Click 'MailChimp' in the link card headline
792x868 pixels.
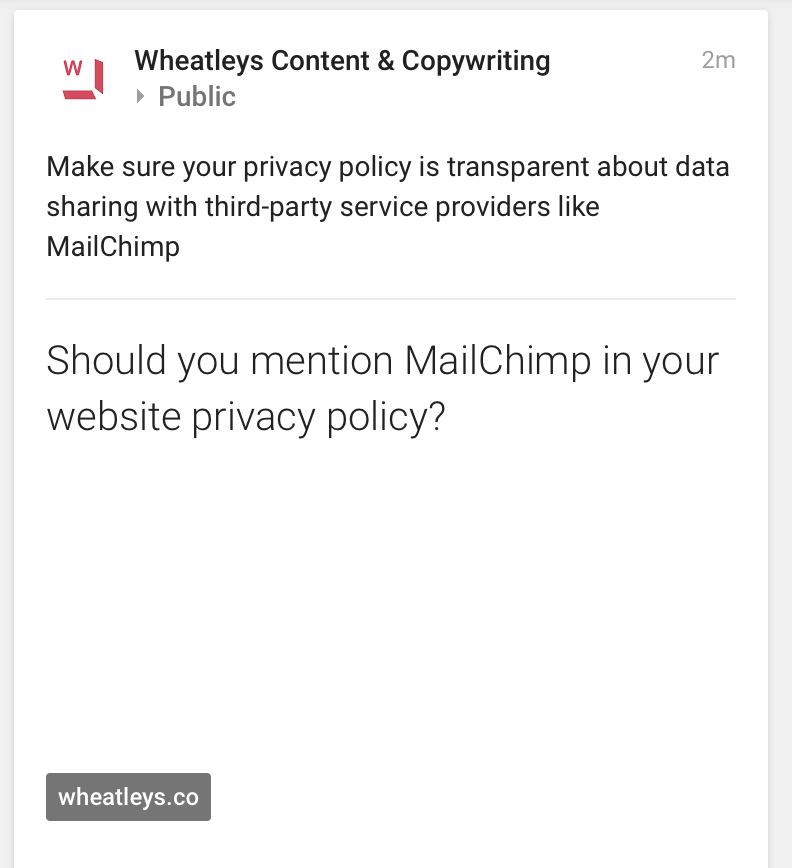coord(498,360)
